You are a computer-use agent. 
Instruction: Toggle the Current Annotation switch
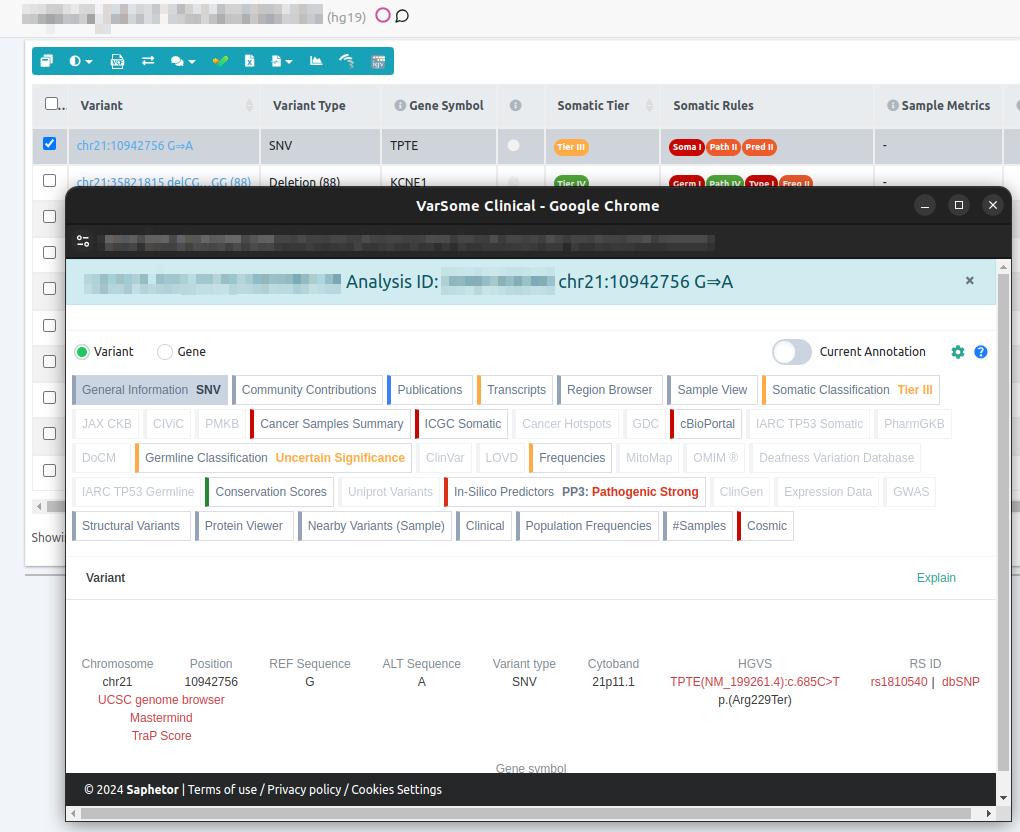792,352
